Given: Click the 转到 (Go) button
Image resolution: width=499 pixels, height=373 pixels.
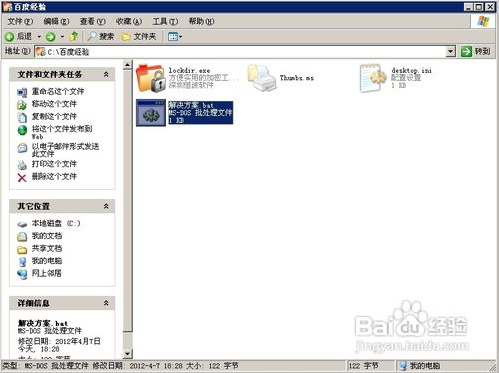Looking at the screenshot, I should coord(476,51).
